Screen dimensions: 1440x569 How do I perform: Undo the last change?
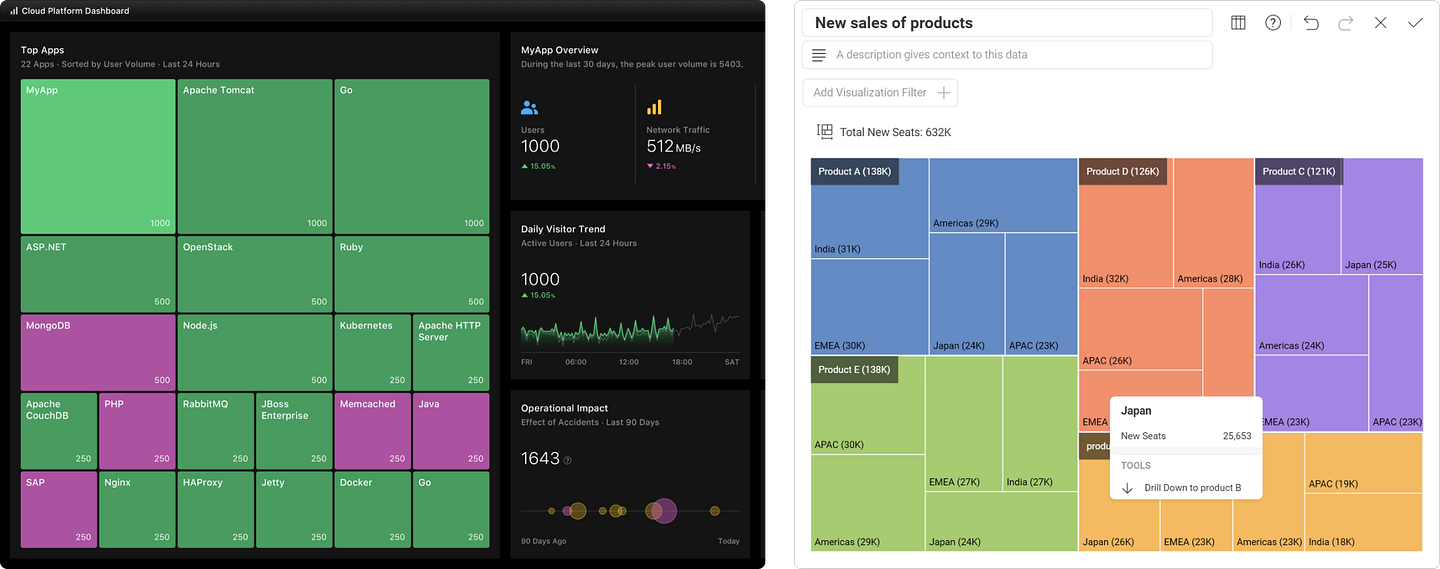(x=1311, y=23)
